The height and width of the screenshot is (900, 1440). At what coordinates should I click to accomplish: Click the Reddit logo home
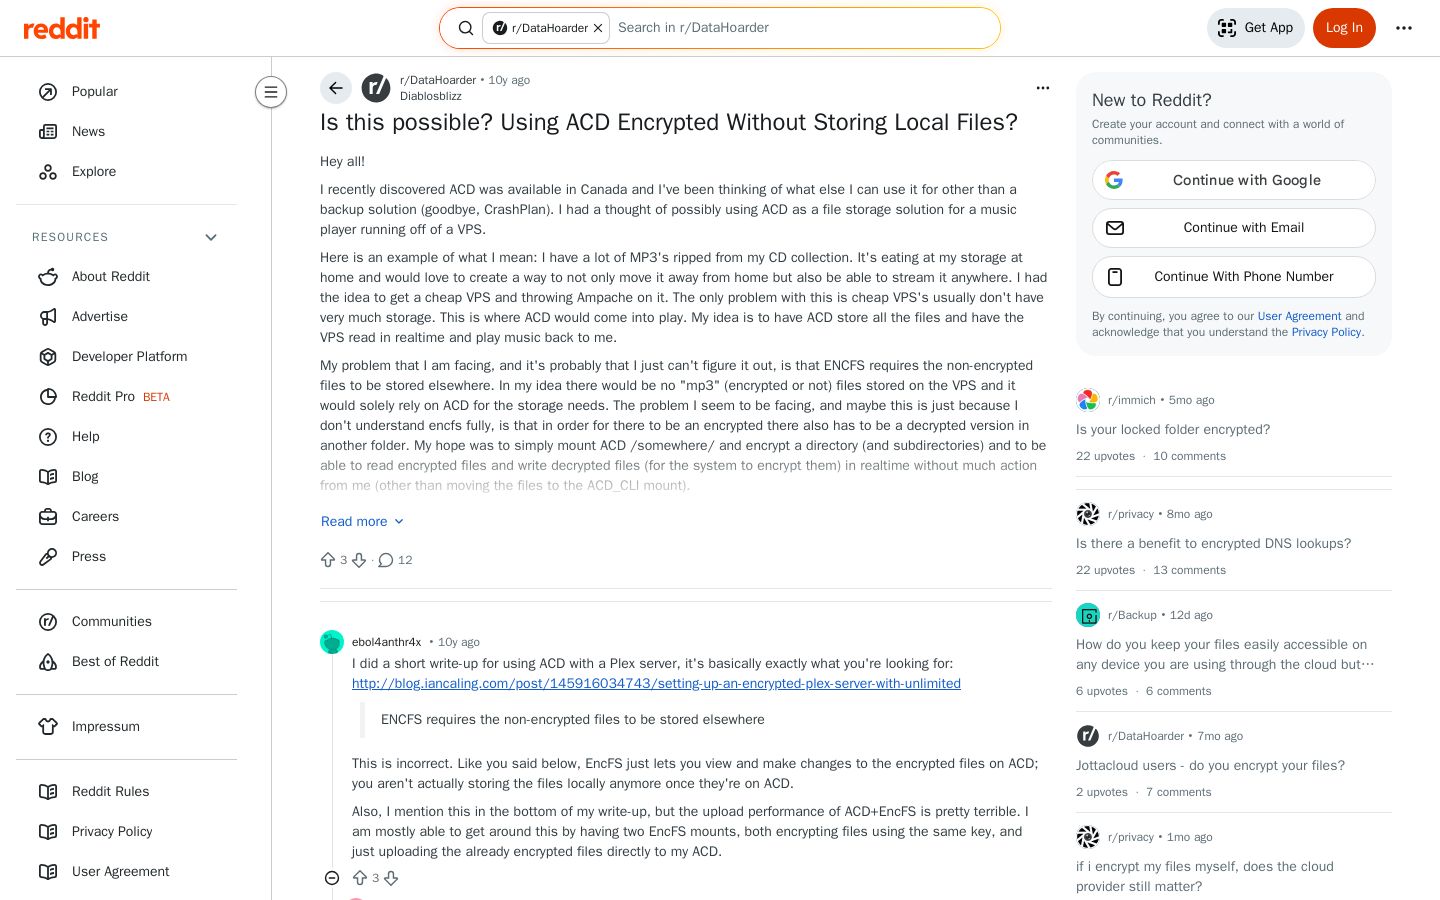pos(62,28)
